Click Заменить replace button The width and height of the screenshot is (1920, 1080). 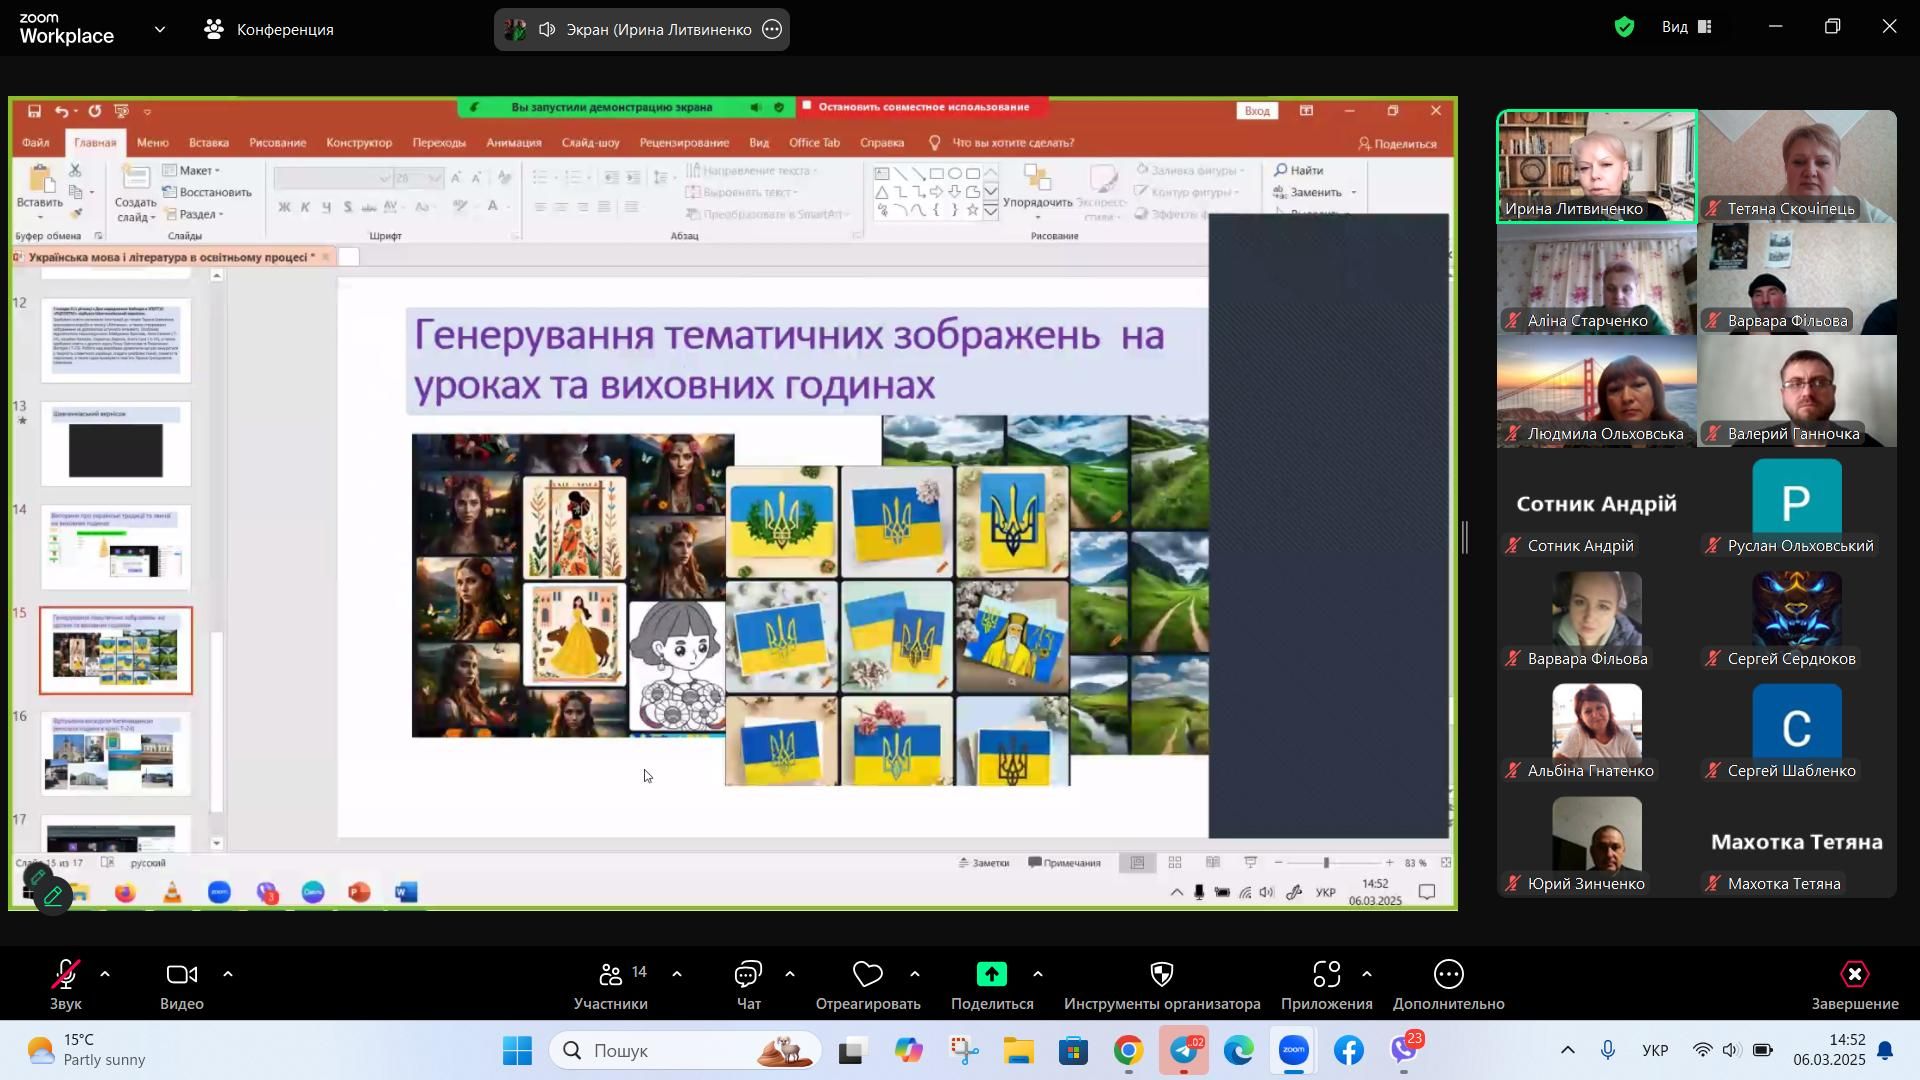[1315, 192]
